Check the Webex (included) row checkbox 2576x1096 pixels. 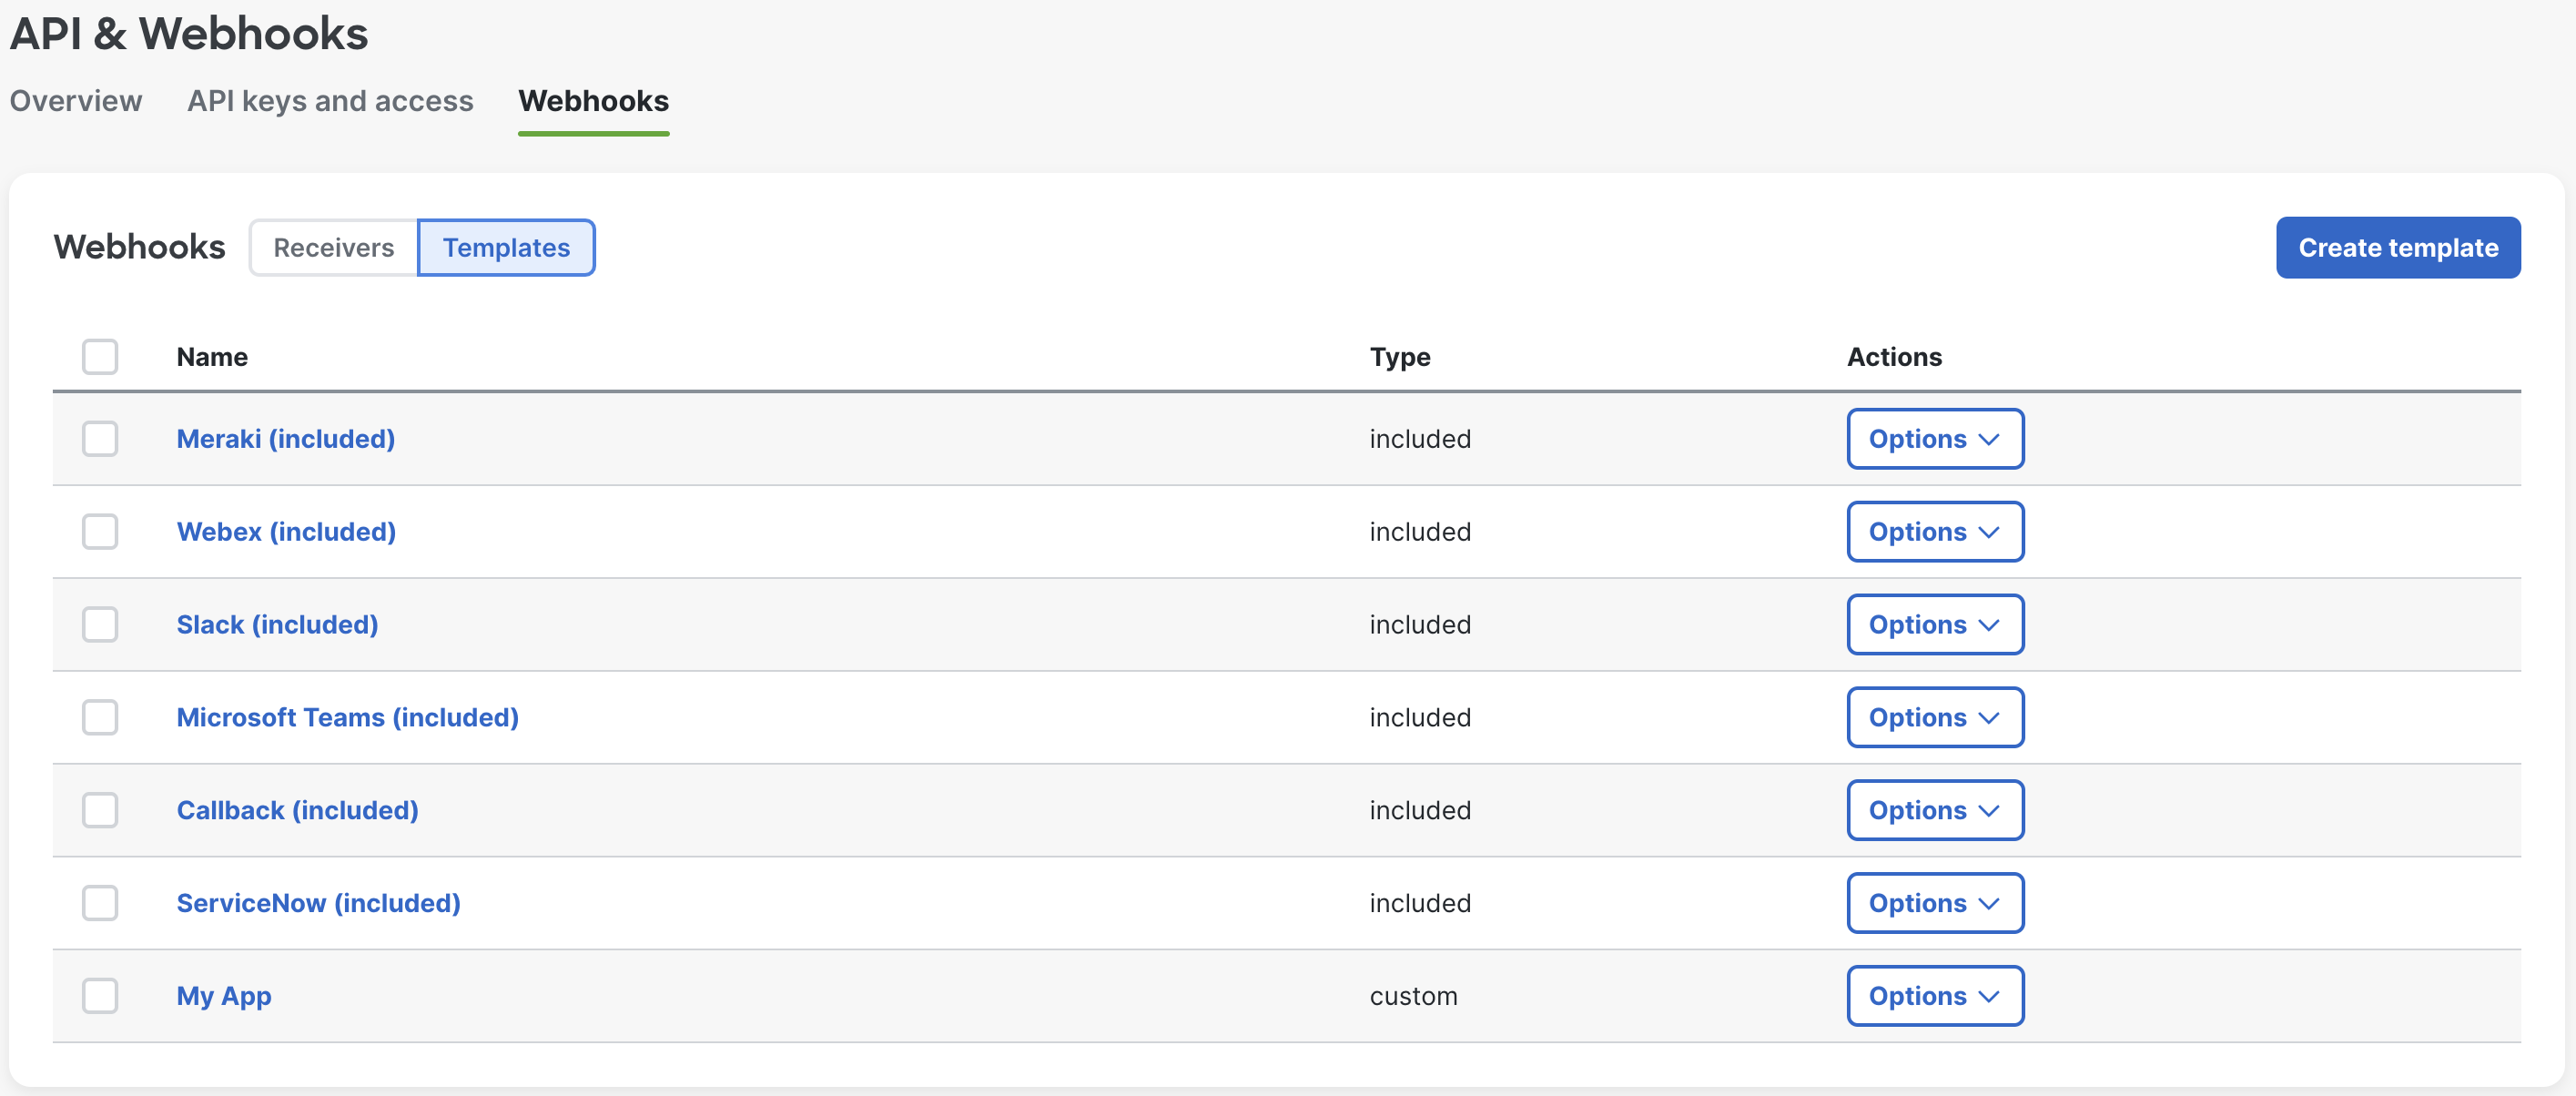click(x=100, y=532)
